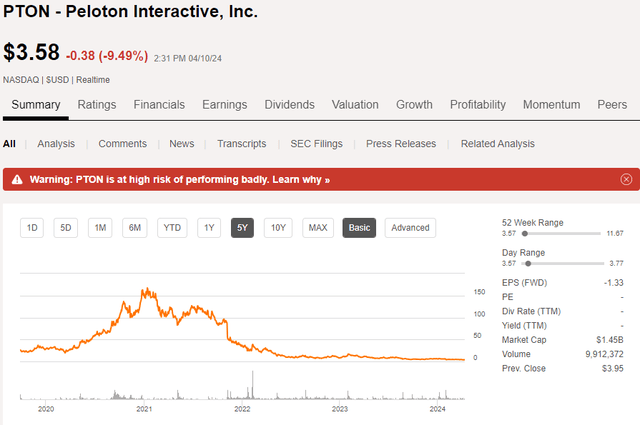Select the Momentum tab
This screenshot has width=640, height=425.
click(551, 105)
